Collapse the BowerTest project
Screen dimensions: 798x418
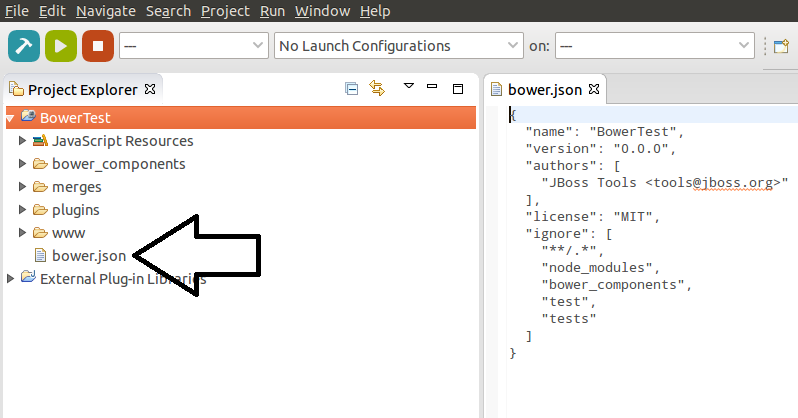coord(10,117)
